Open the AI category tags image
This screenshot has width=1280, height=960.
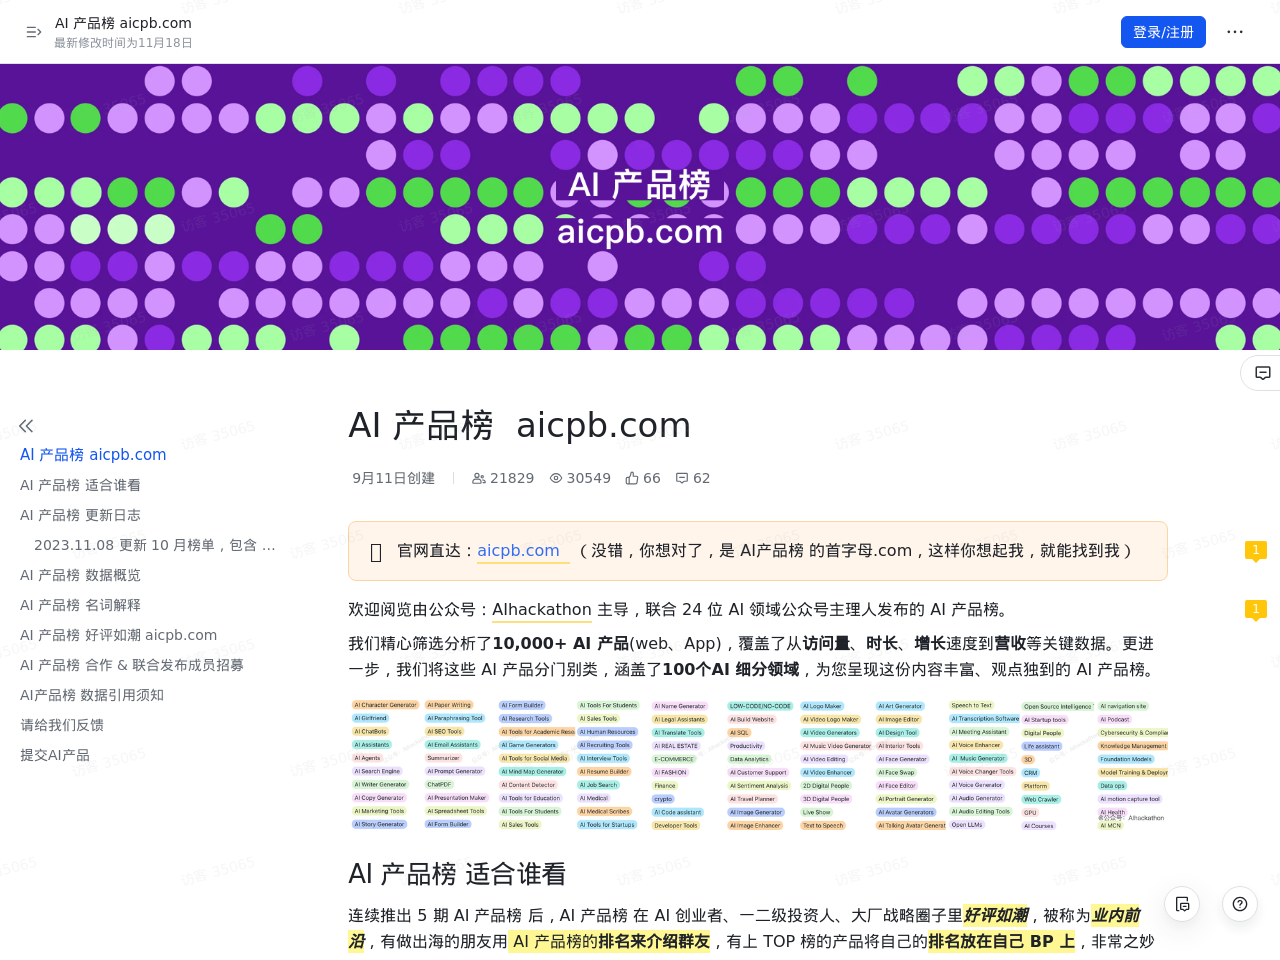[x=758, y=766]
